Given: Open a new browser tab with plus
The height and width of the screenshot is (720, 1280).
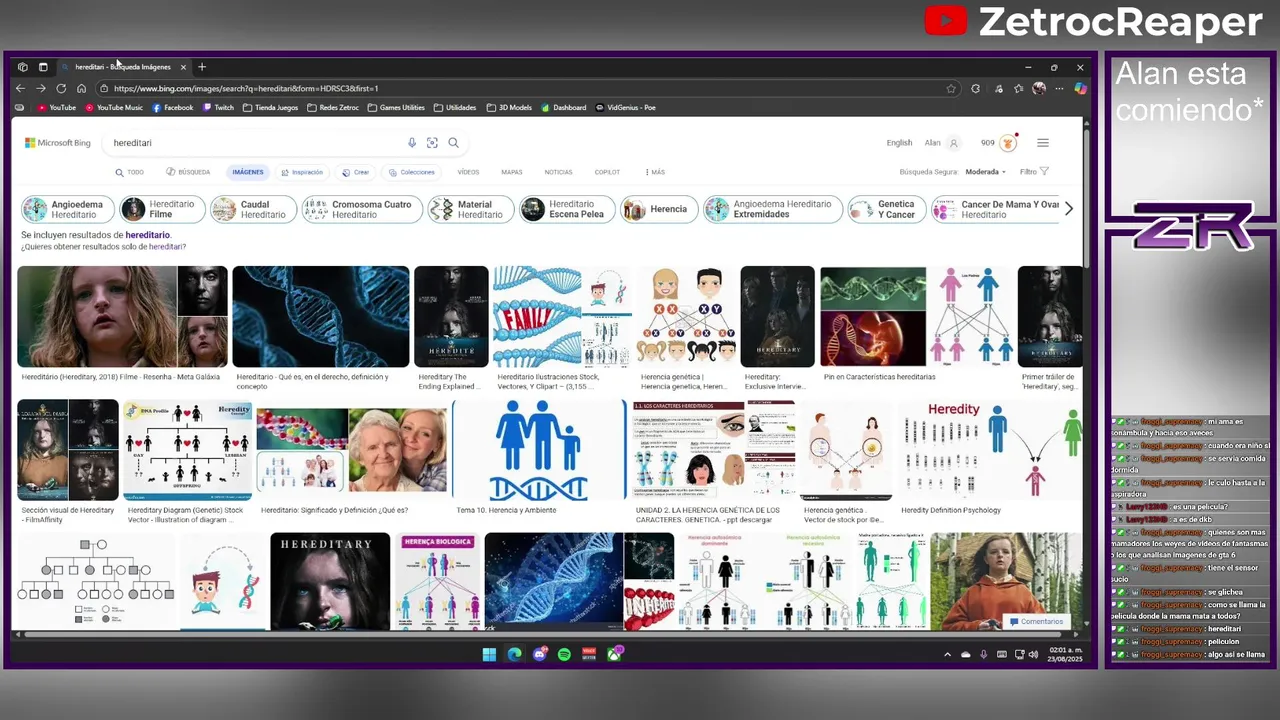Looking at the screenshot, I should tap(202, 67).
